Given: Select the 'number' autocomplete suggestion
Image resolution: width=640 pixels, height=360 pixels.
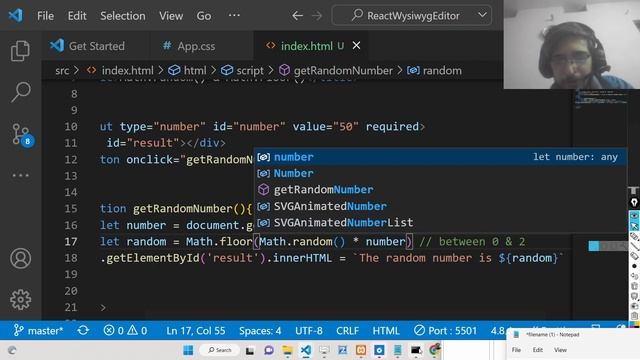Looking at the screenshot, I should pos(440,157).
